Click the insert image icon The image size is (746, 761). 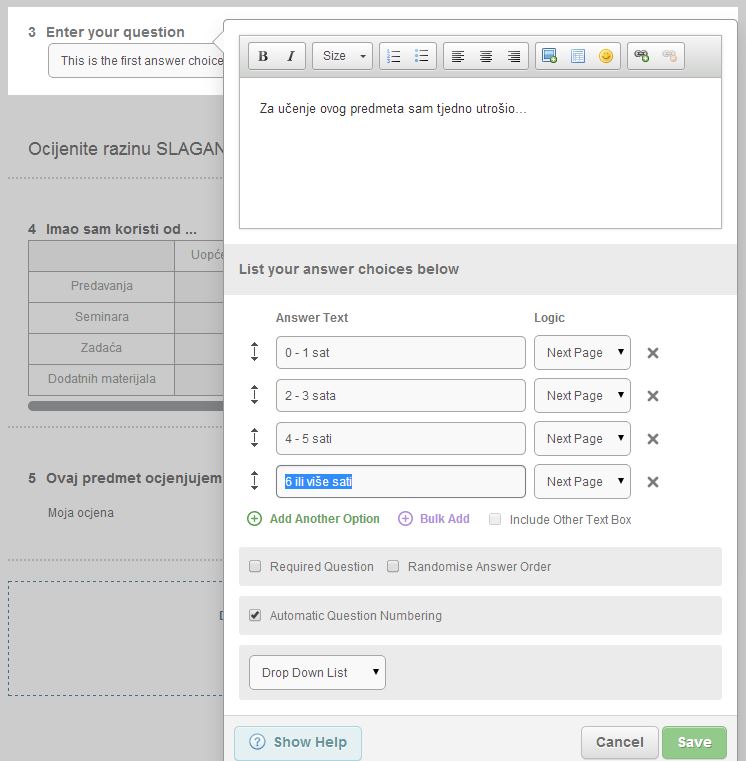pos(549,56)
